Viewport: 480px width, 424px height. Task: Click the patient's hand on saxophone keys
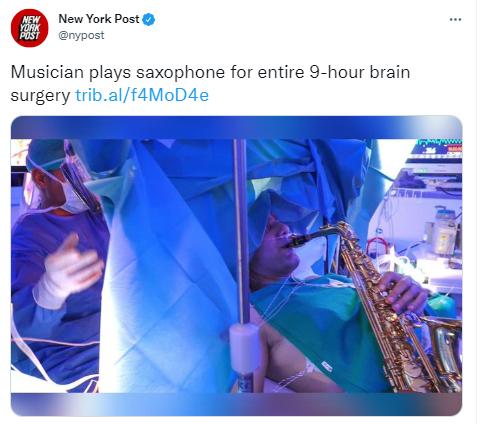pyautogui.click(x=403, y=292)
